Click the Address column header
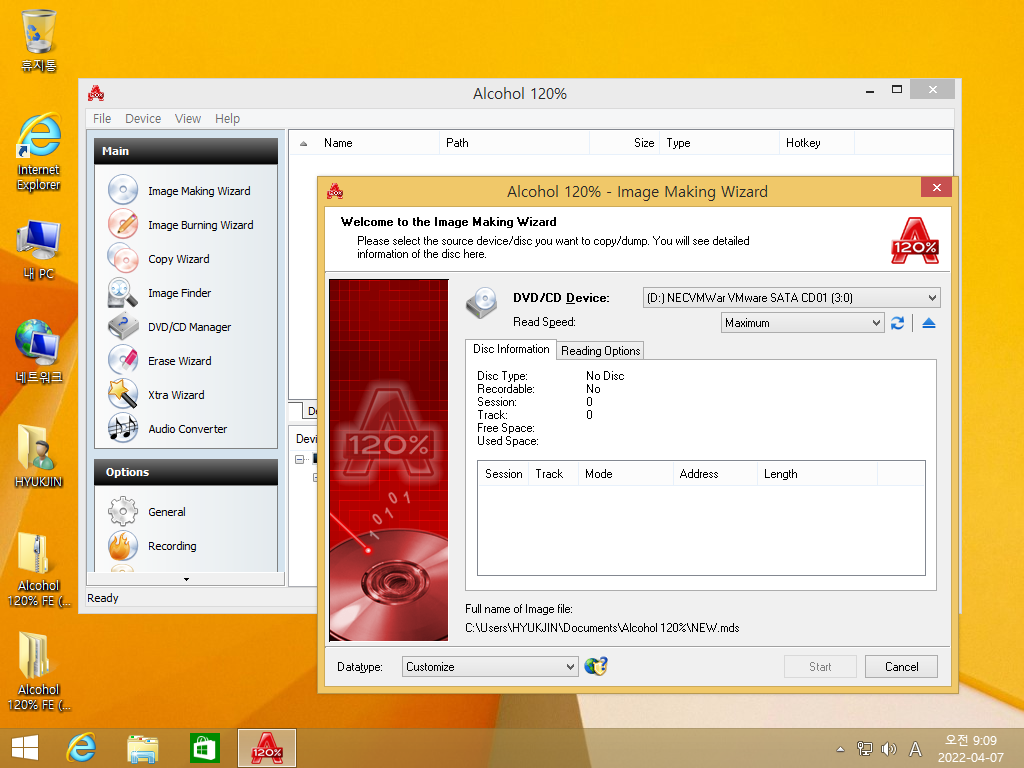Screen dimensions: 1024x768 [x=715, y=474]
